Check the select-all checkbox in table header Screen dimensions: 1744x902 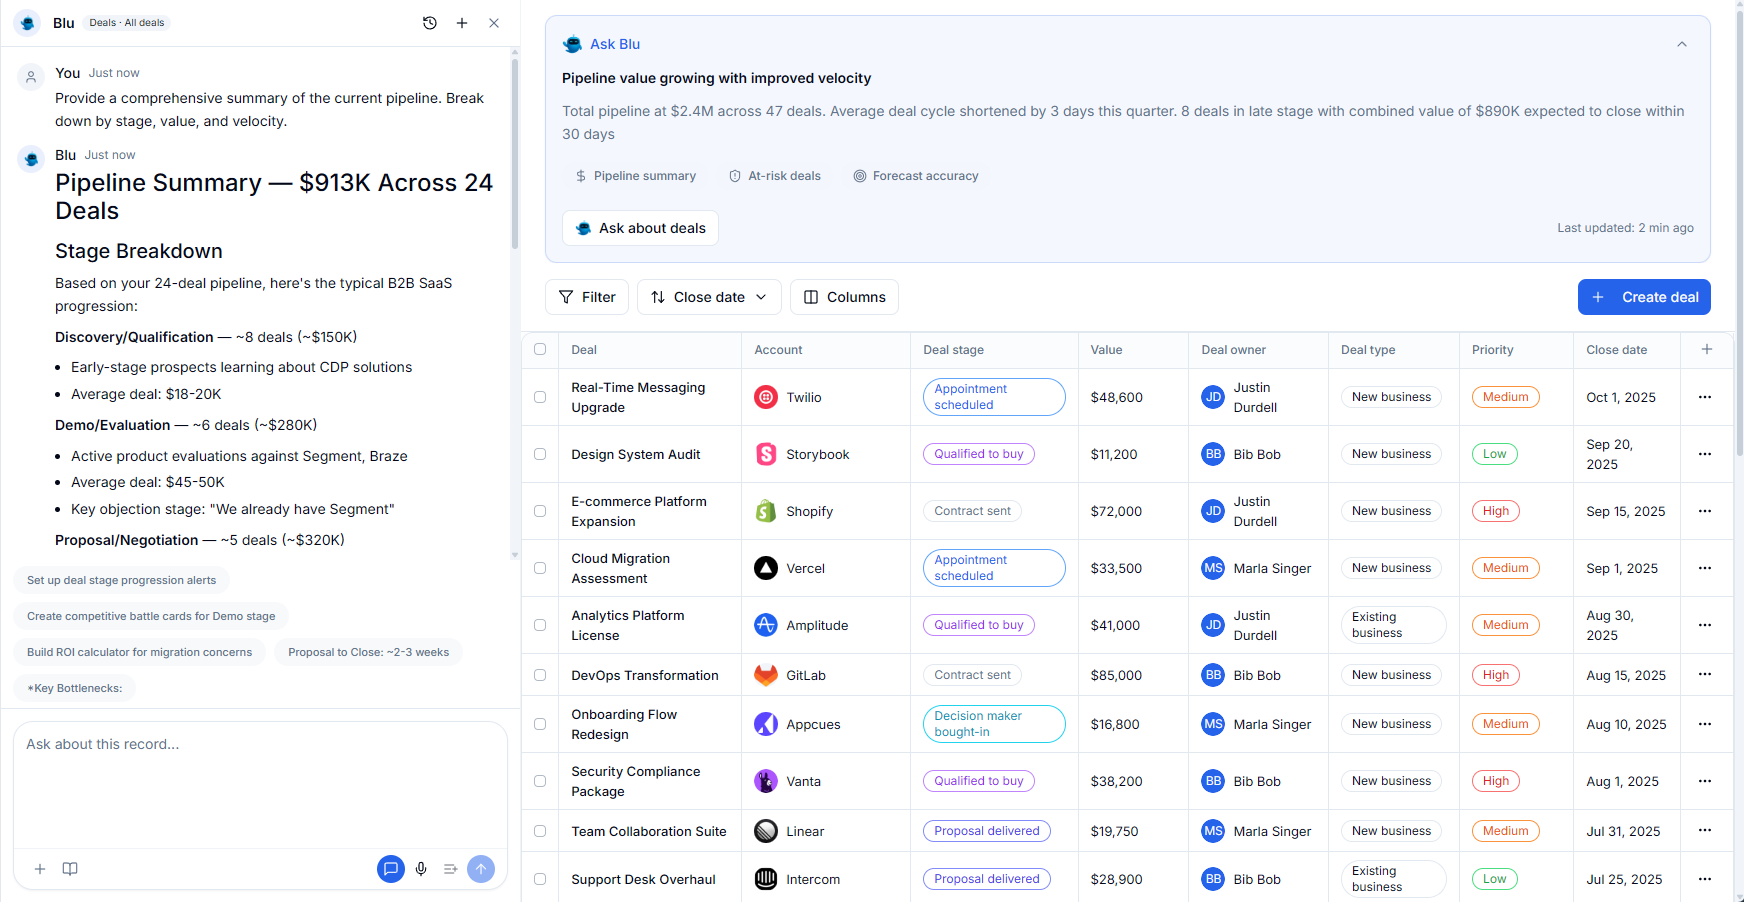tap(540, 349)
